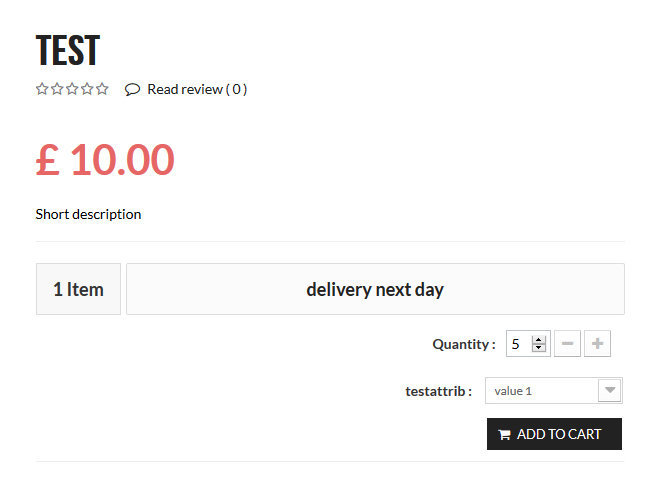Click the "delivery next day" box
Viewport: 662px width, 477px height.
375,289
